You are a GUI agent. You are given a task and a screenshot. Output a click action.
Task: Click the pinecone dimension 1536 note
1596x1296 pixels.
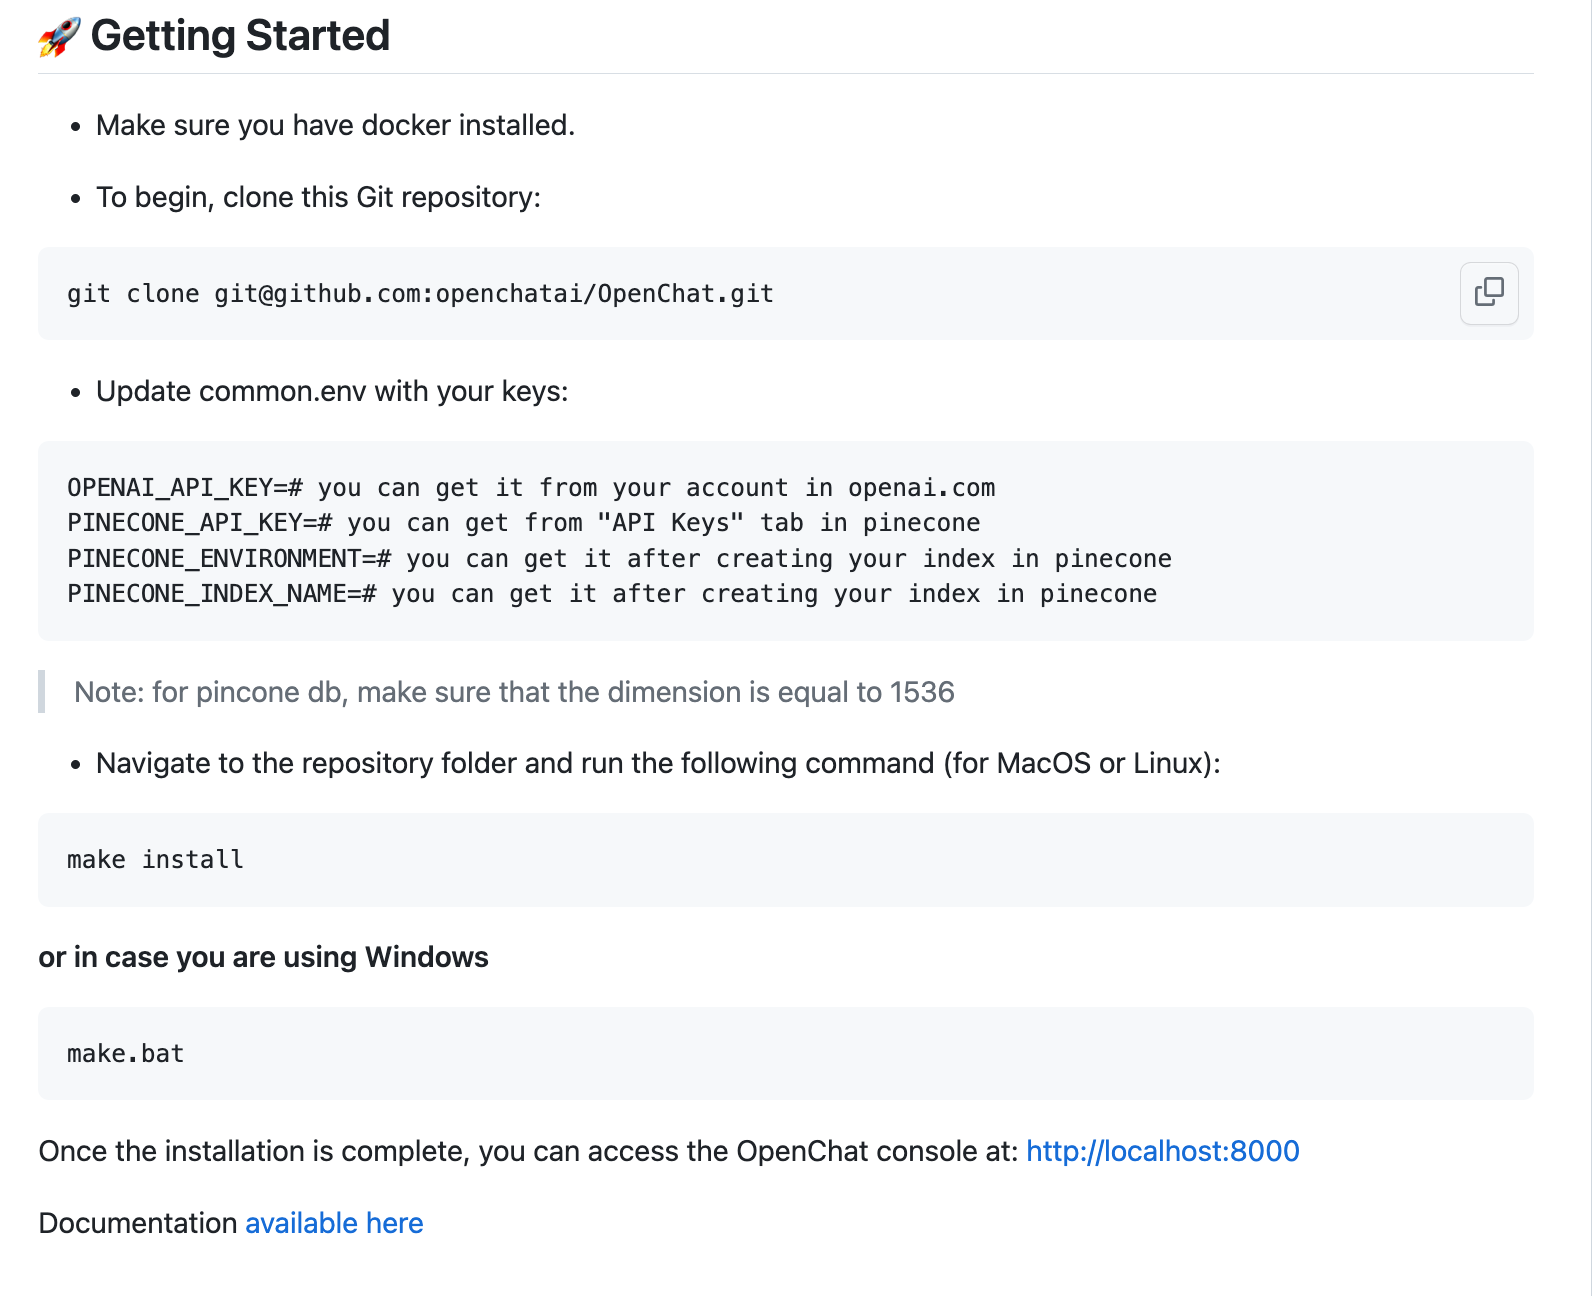[514, 692]
